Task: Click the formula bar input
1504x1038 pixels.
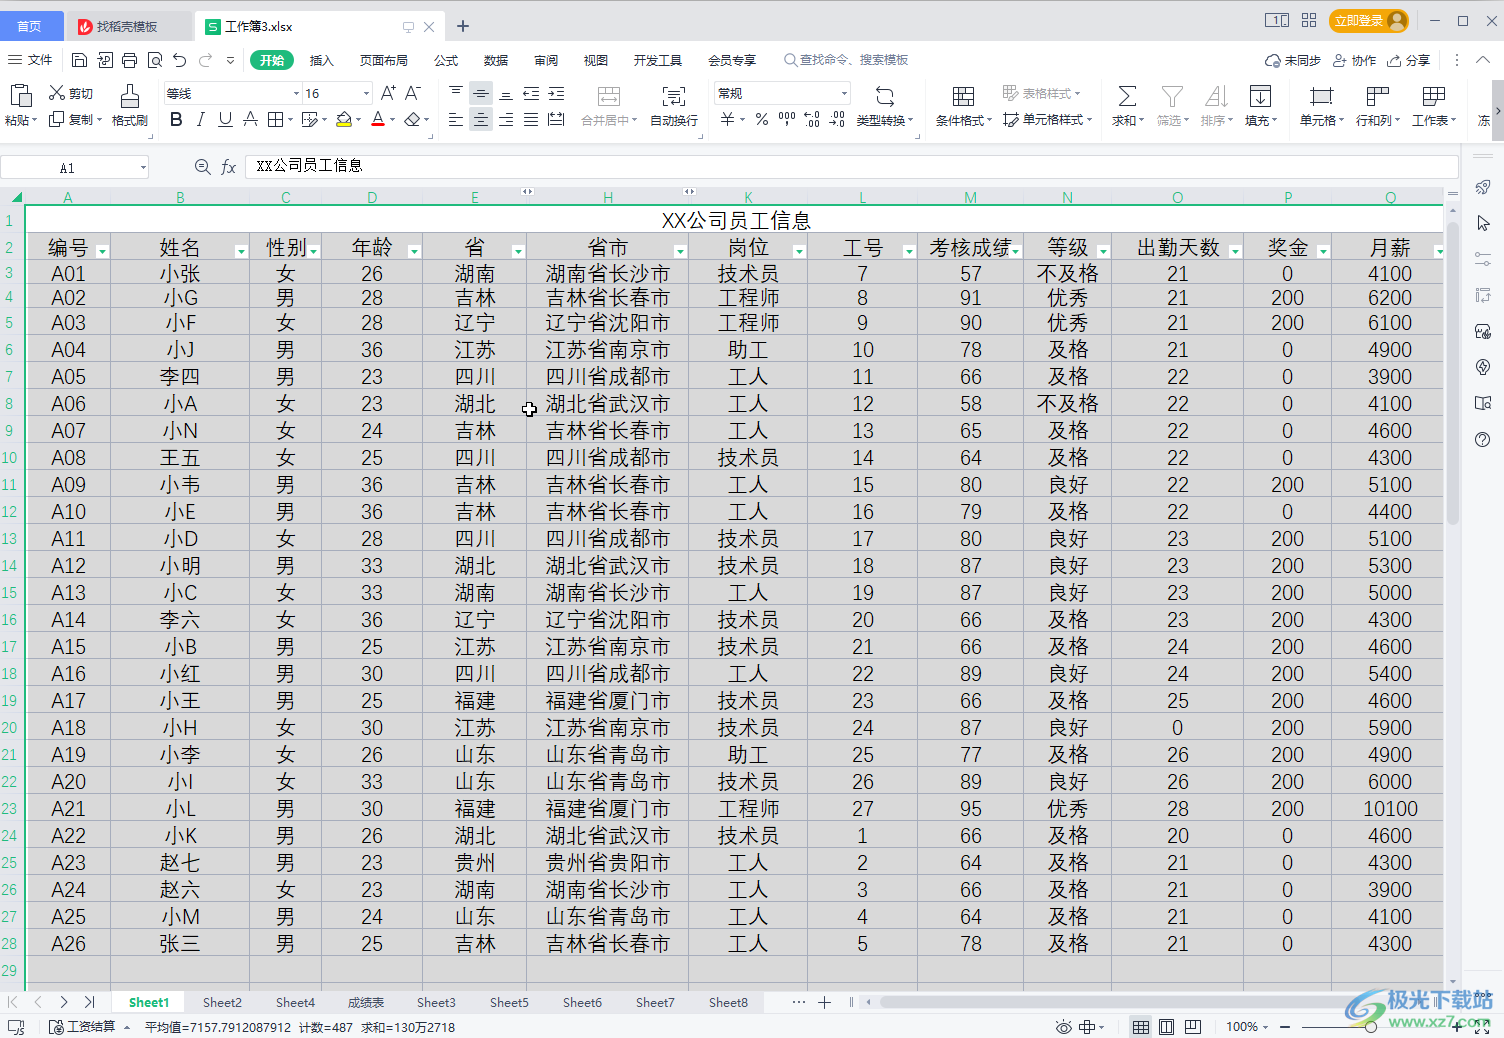Action: [850, 166]
